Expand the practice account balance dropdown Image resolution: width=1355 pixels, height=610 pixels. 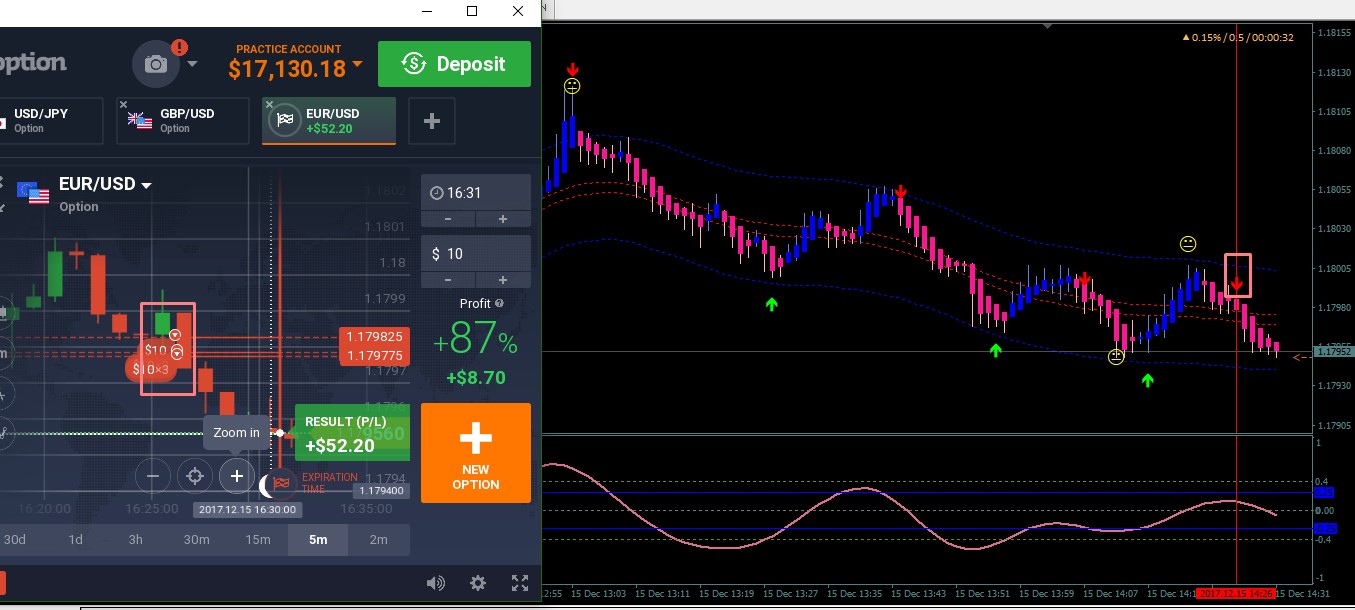(357, 67)
